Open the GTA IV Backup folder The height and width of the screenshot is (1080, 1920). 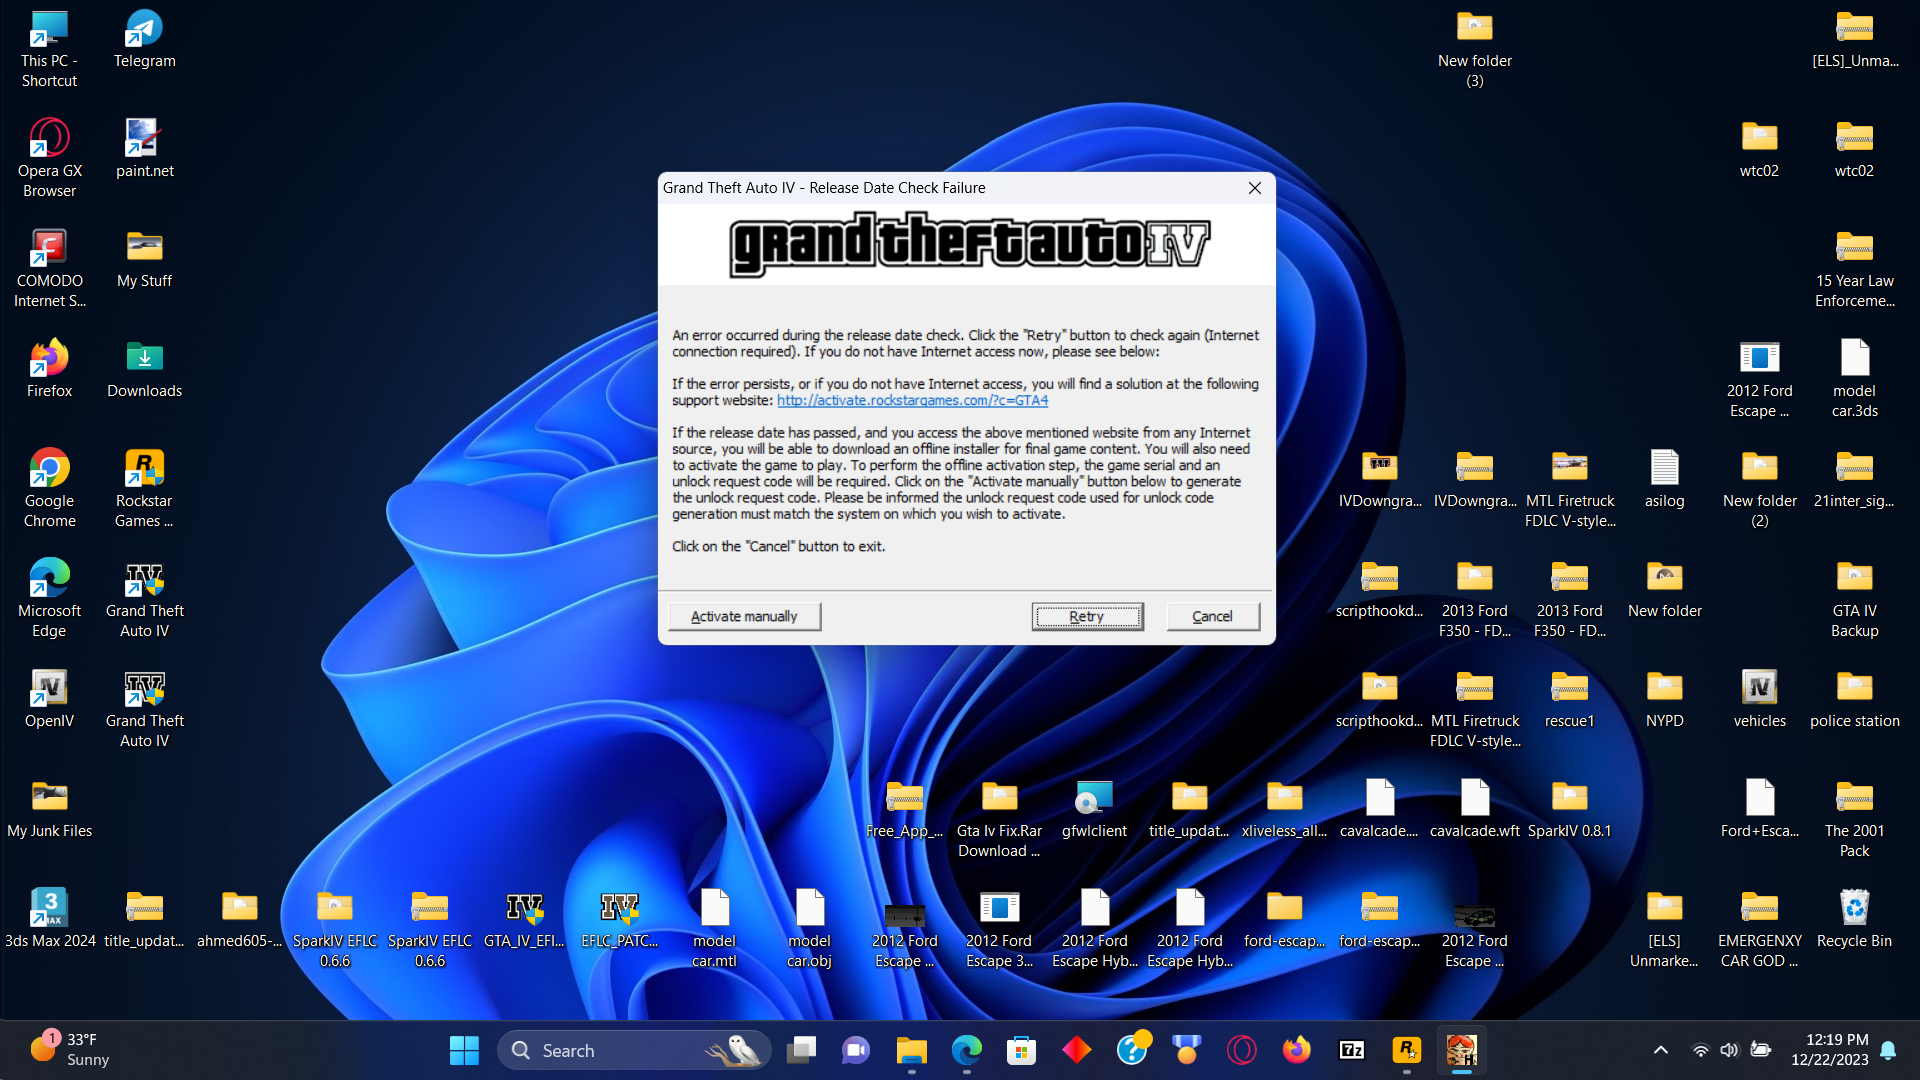click(1854, 578)
